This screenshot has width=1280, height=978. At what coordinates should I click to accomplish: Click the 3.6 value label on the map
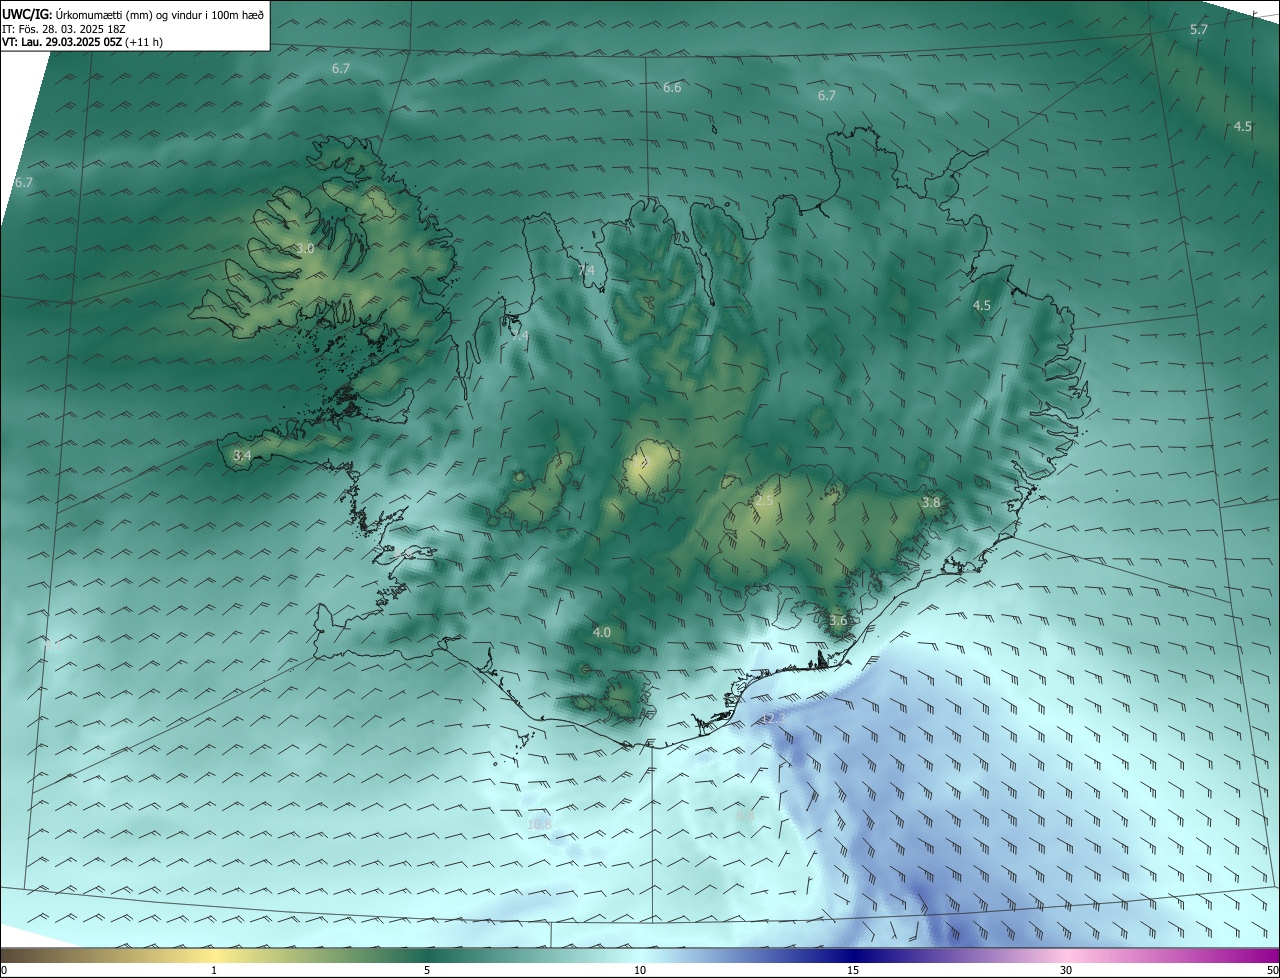838,620
